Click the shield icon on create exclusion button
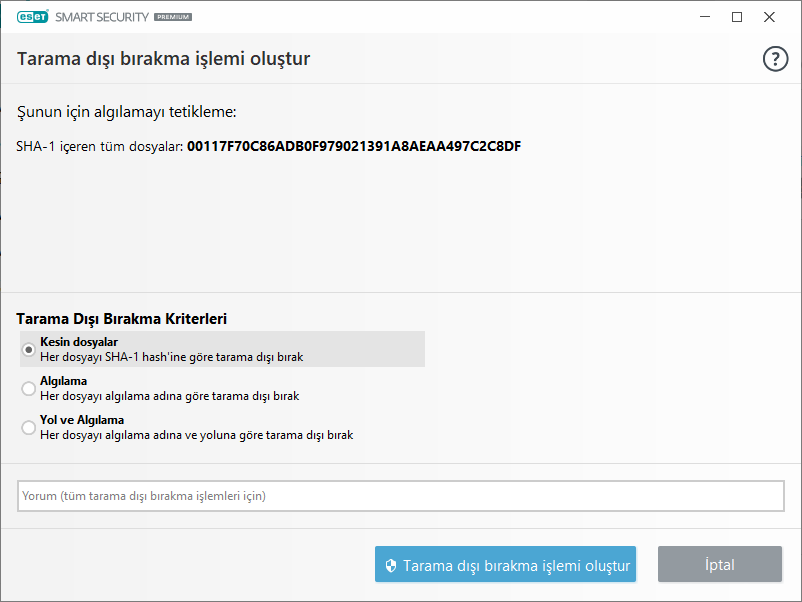 click(392, 565)
